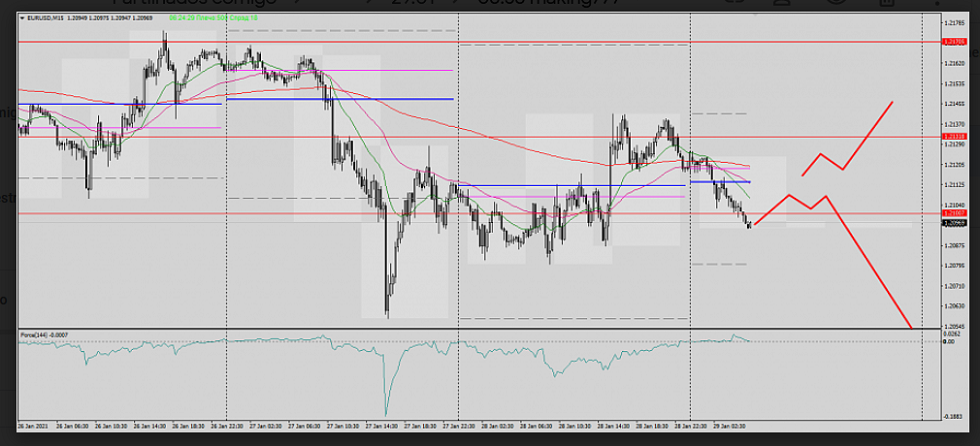980x446 pixels.
Task: Click the lowest candle wick of the chart
Action: pos(388,316)
